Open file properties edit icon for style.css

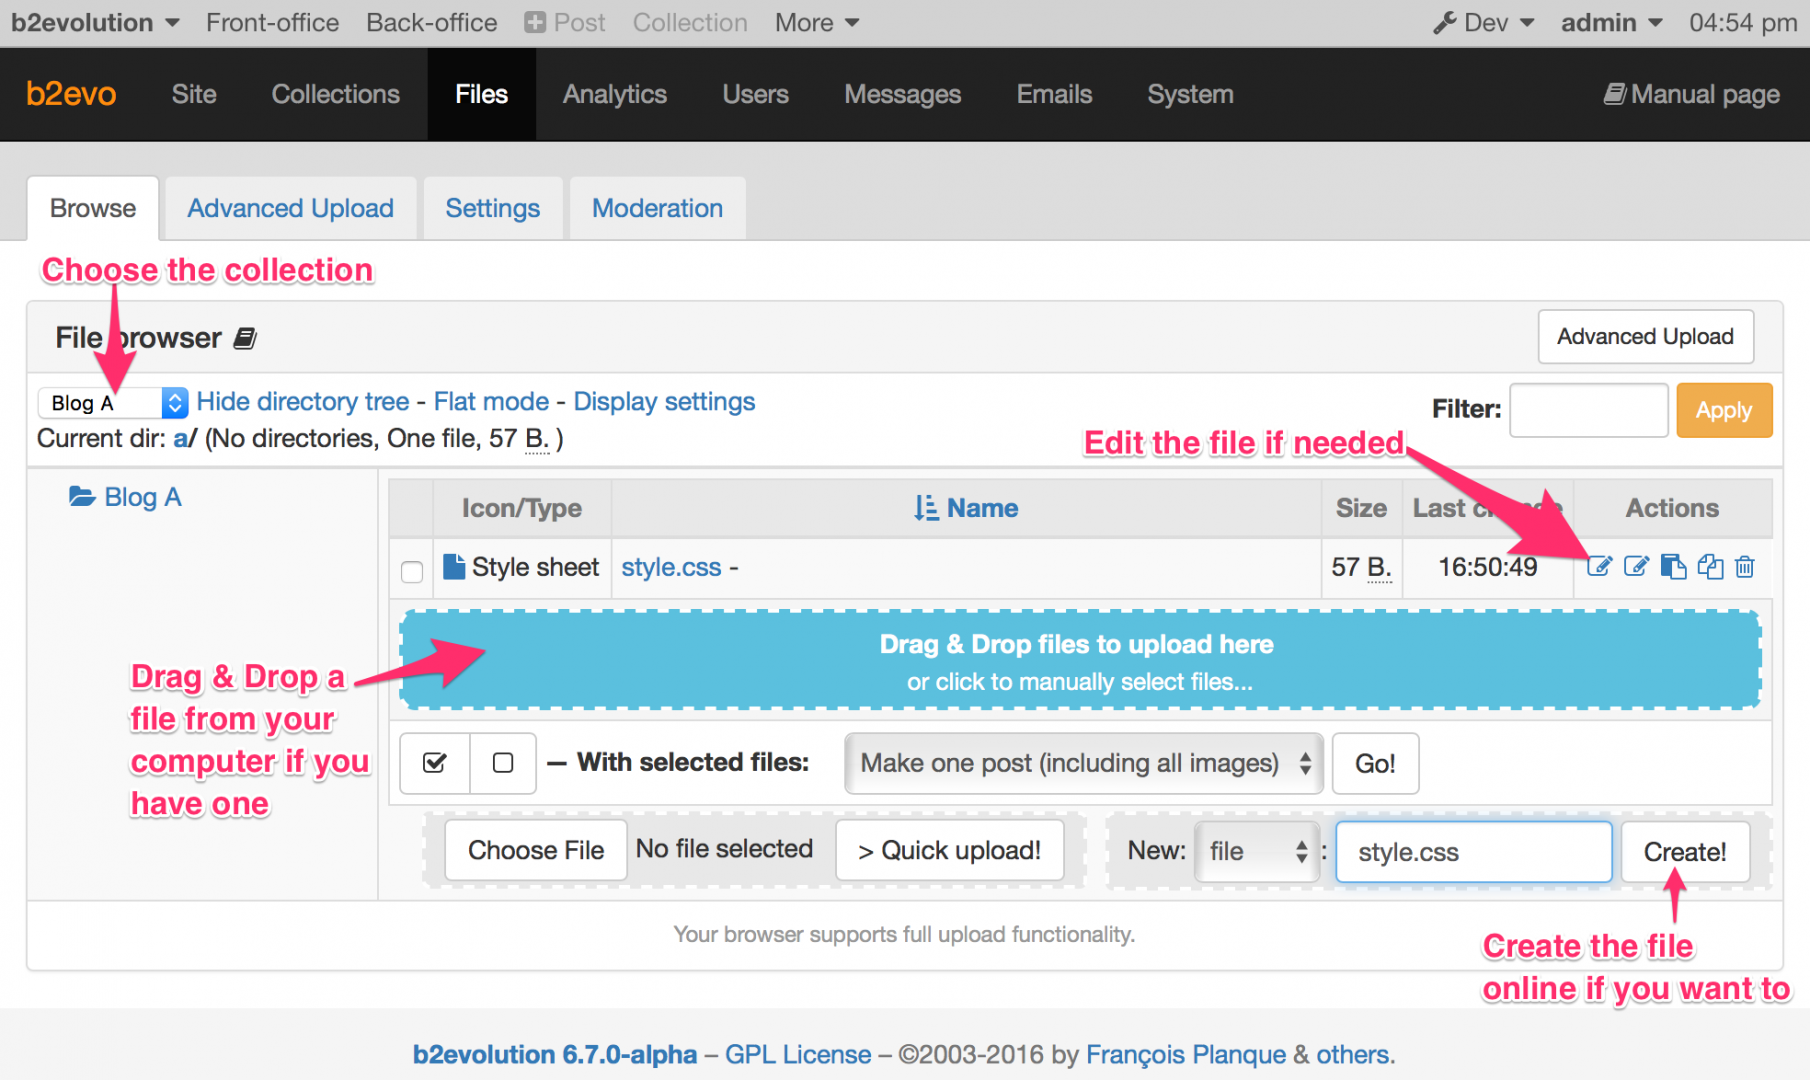coord(1636,567)
